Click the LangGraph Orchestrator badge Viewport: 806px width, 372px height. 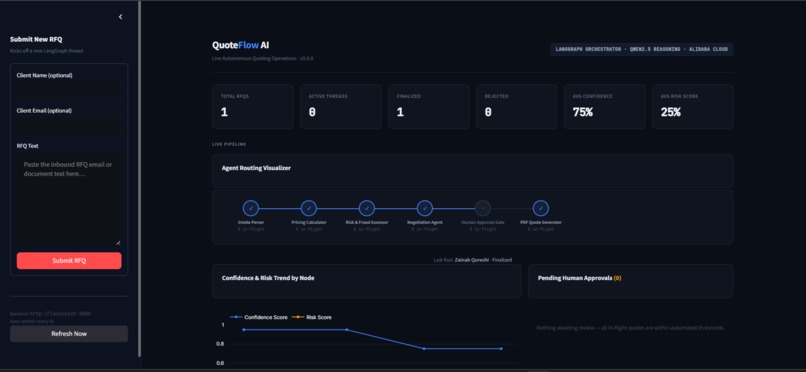click(x=642, y=49)
